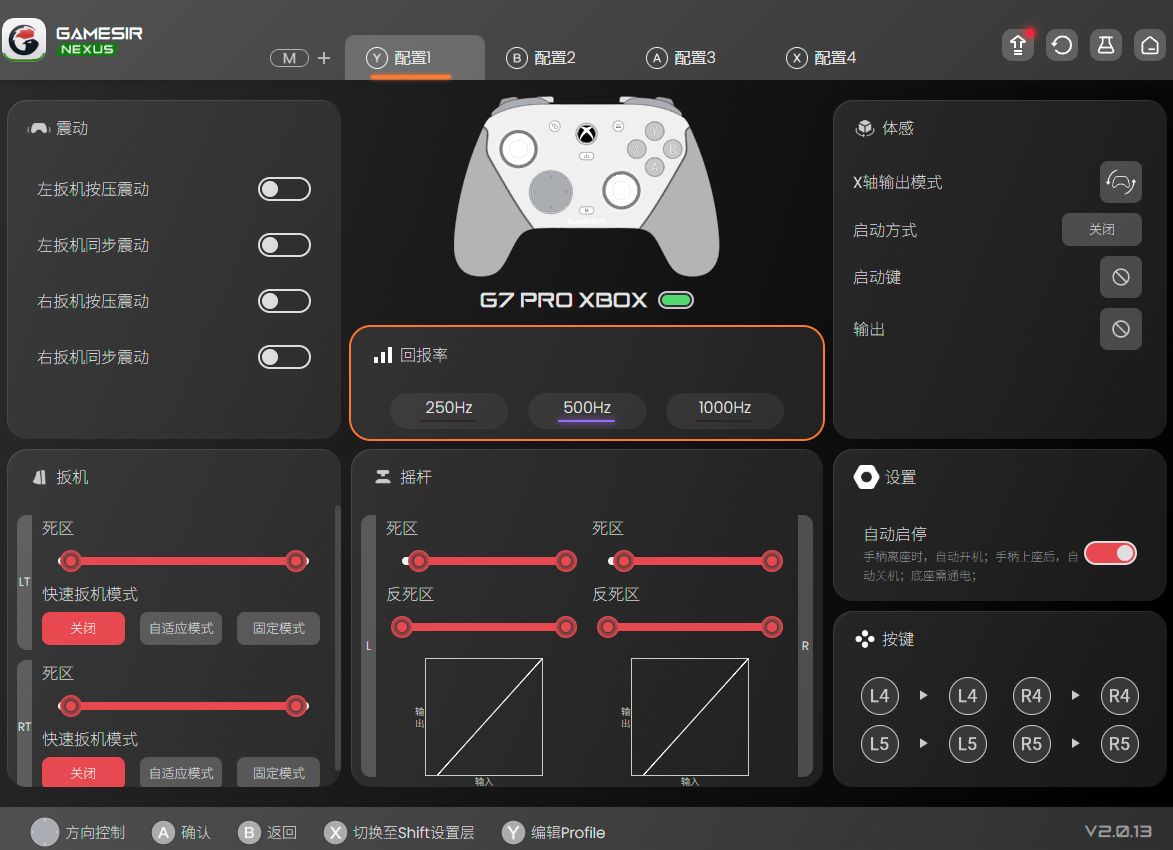Click the L side bar in 摇杆 panel
The width and height of the screenshot is (1173, 850).
coord(368,646)
